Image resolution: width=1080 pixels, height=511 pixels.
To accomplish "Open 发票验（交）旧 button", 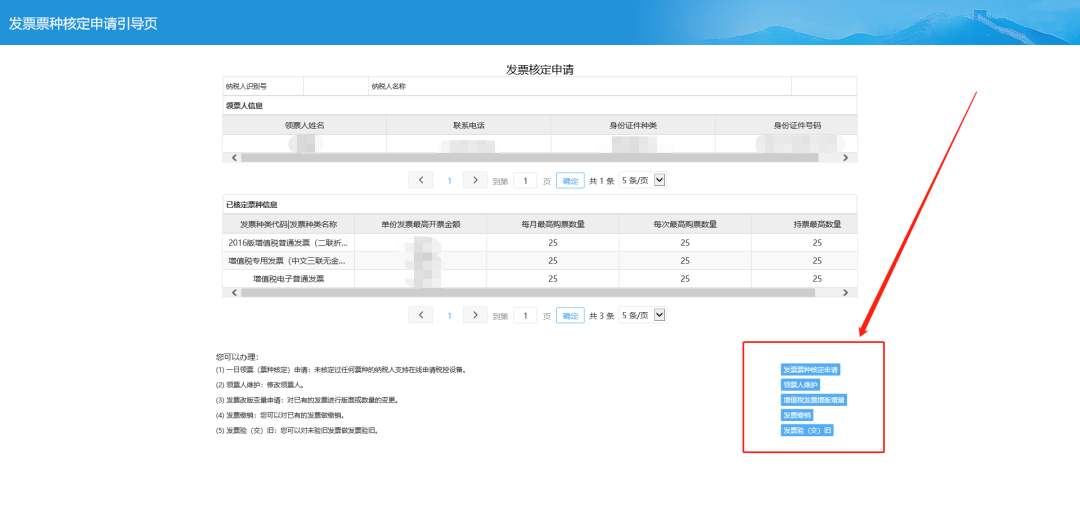I will (807, 430).
